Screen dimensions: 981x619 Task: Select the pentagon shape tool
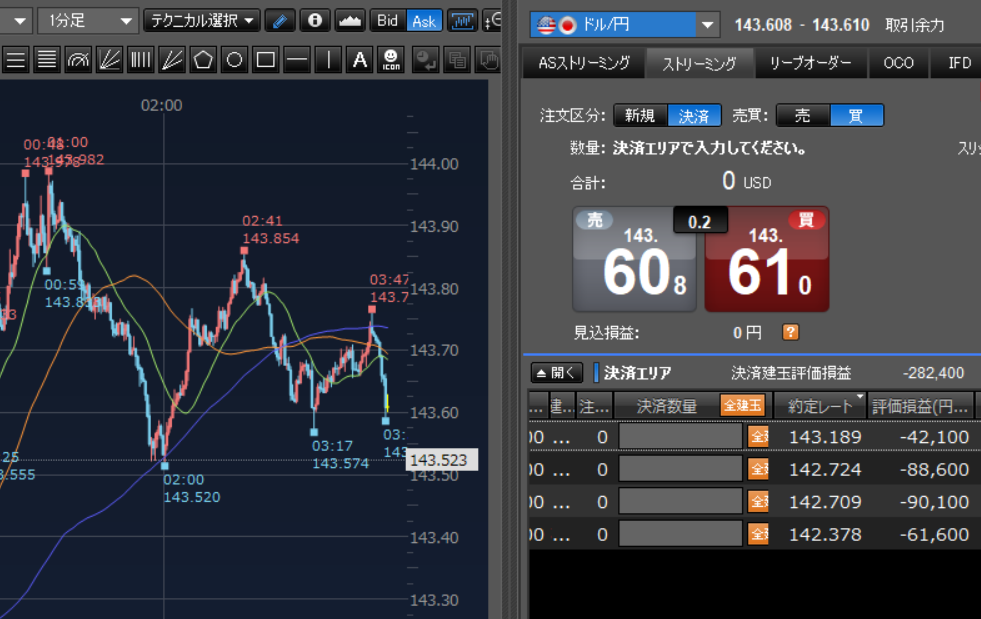tap(203, 61)
